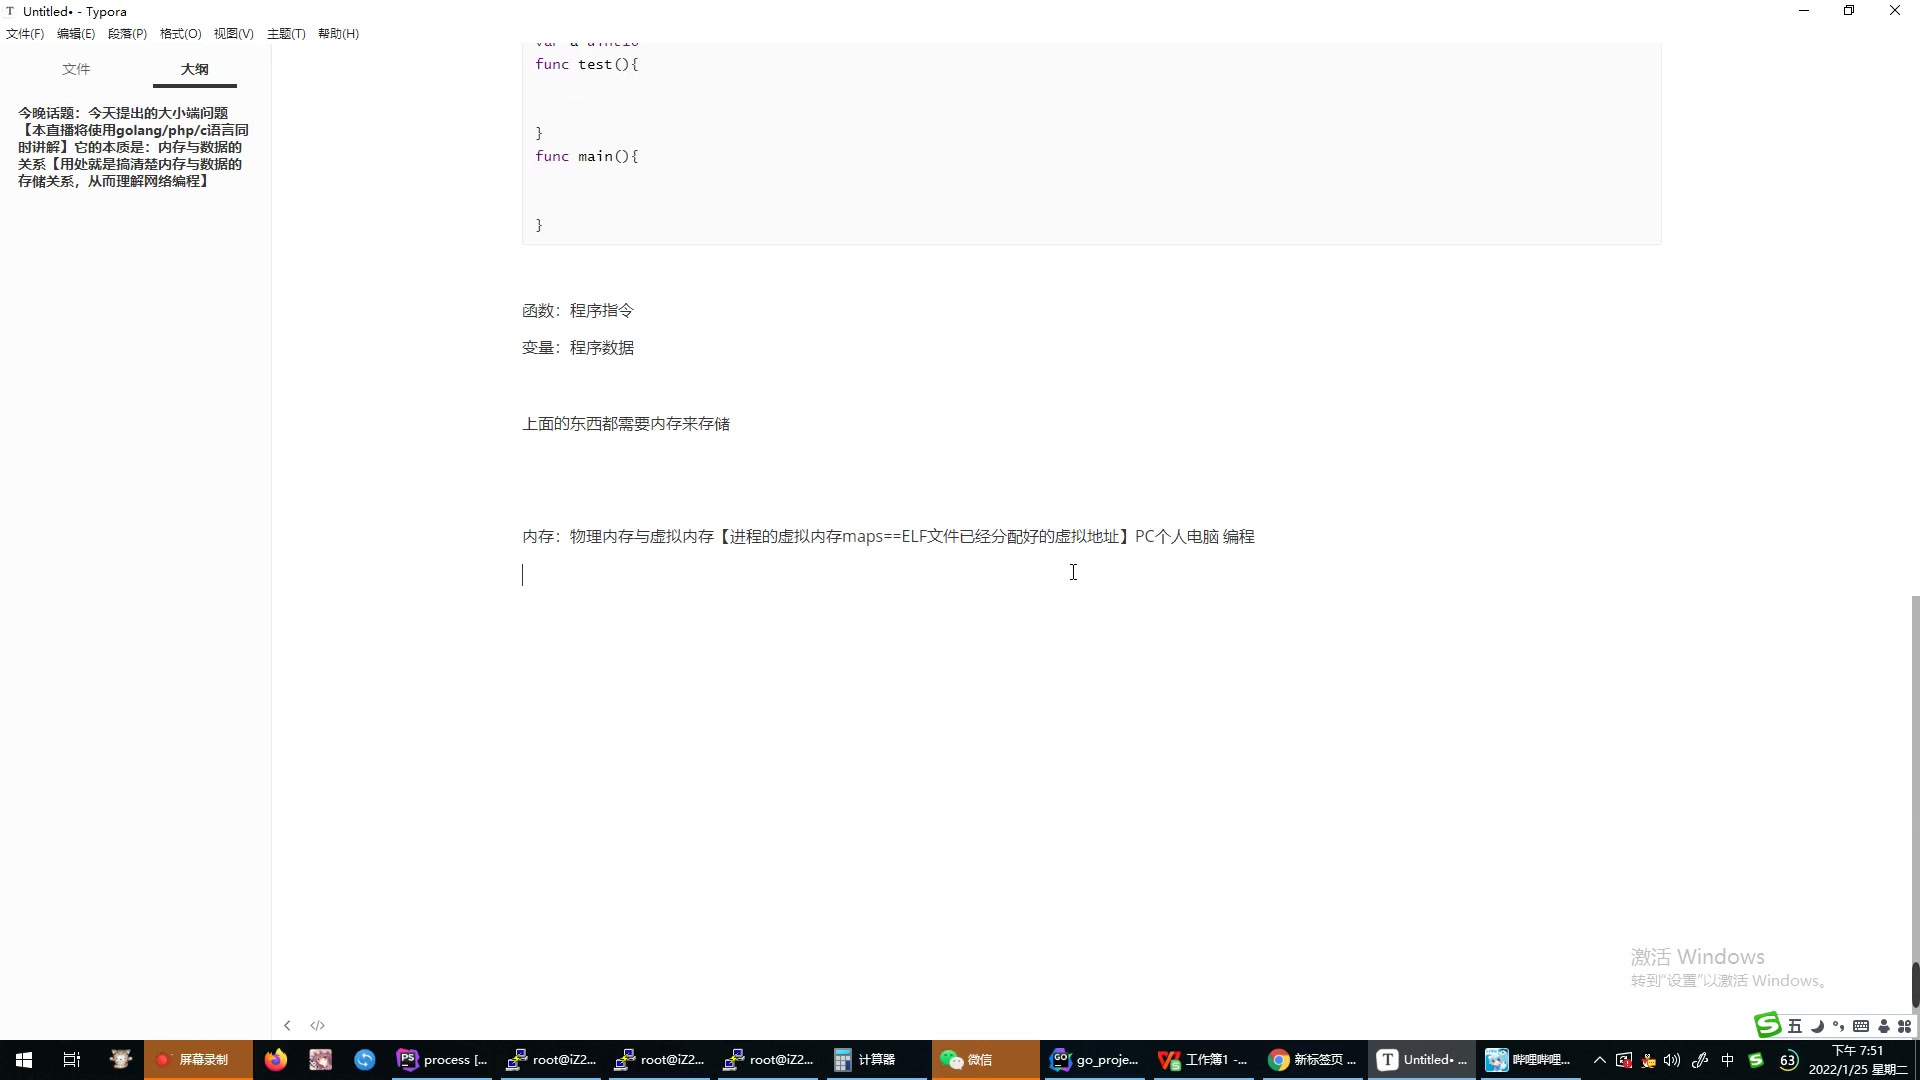Click the vertical scrollbar thumb

(x=1915, y=984)
